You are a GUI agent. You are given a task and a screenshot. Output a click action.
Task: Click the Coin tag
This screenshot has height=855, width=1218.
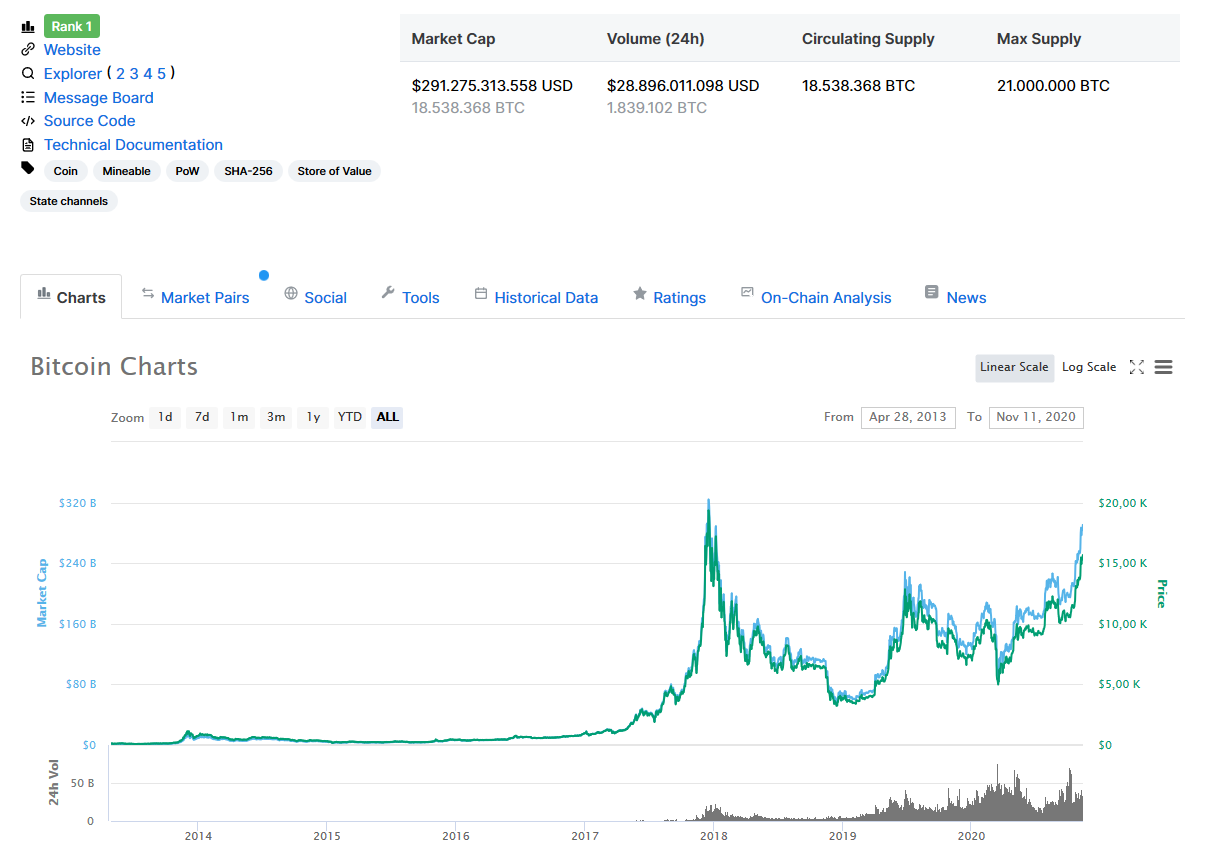tap(66, 171)
